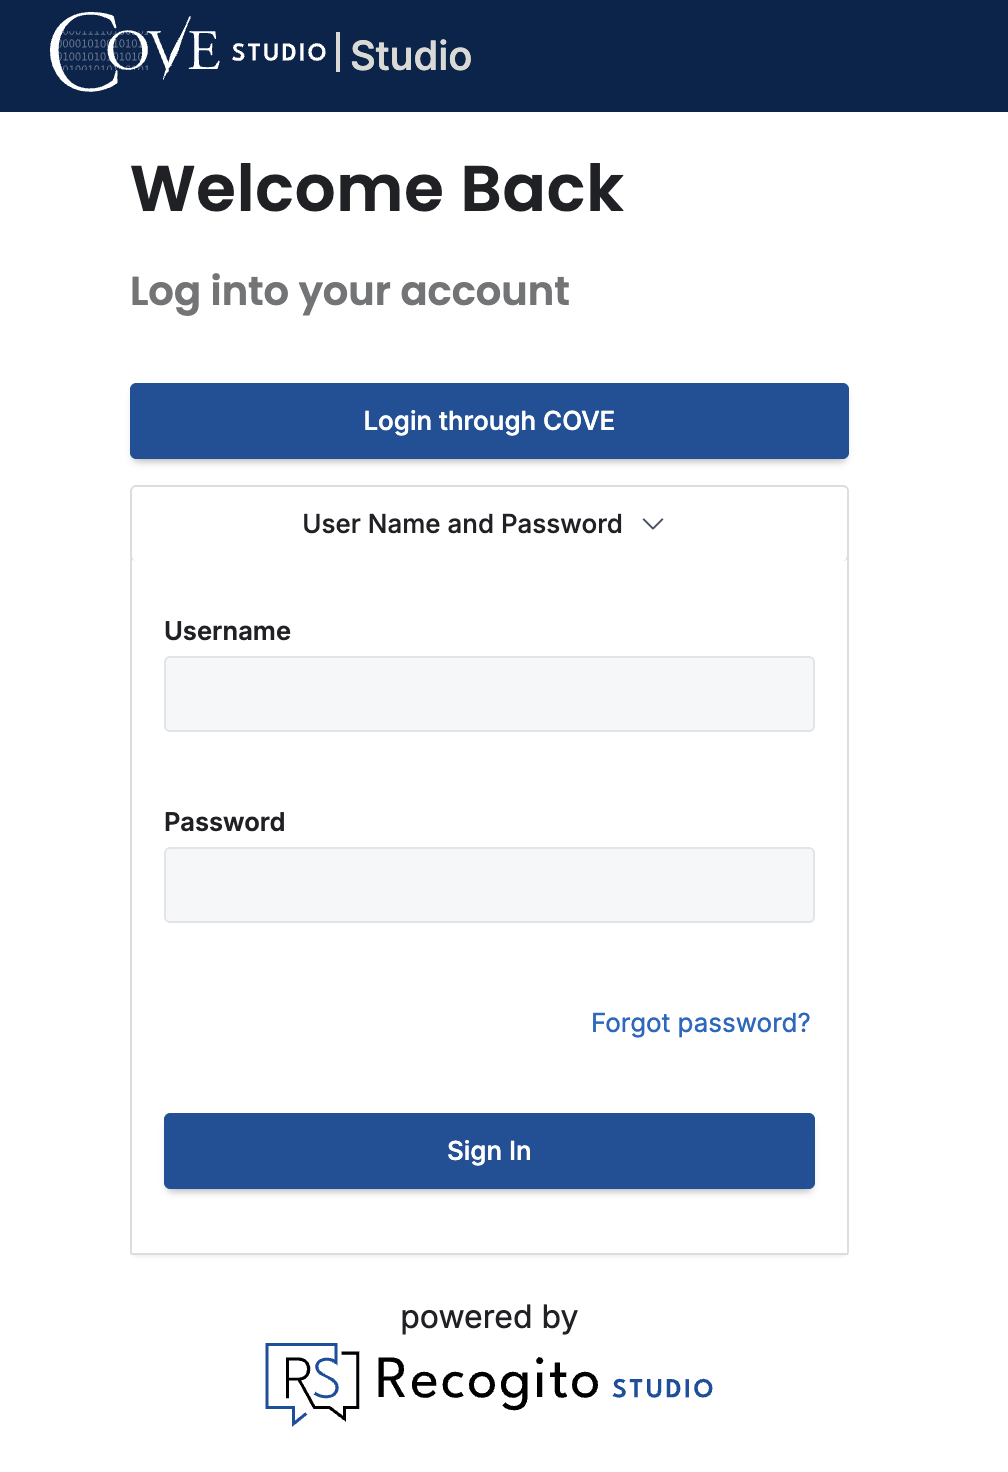
Task: Click the Welcome Back heading
Action: pyautogui.click(x=377, y=188)
